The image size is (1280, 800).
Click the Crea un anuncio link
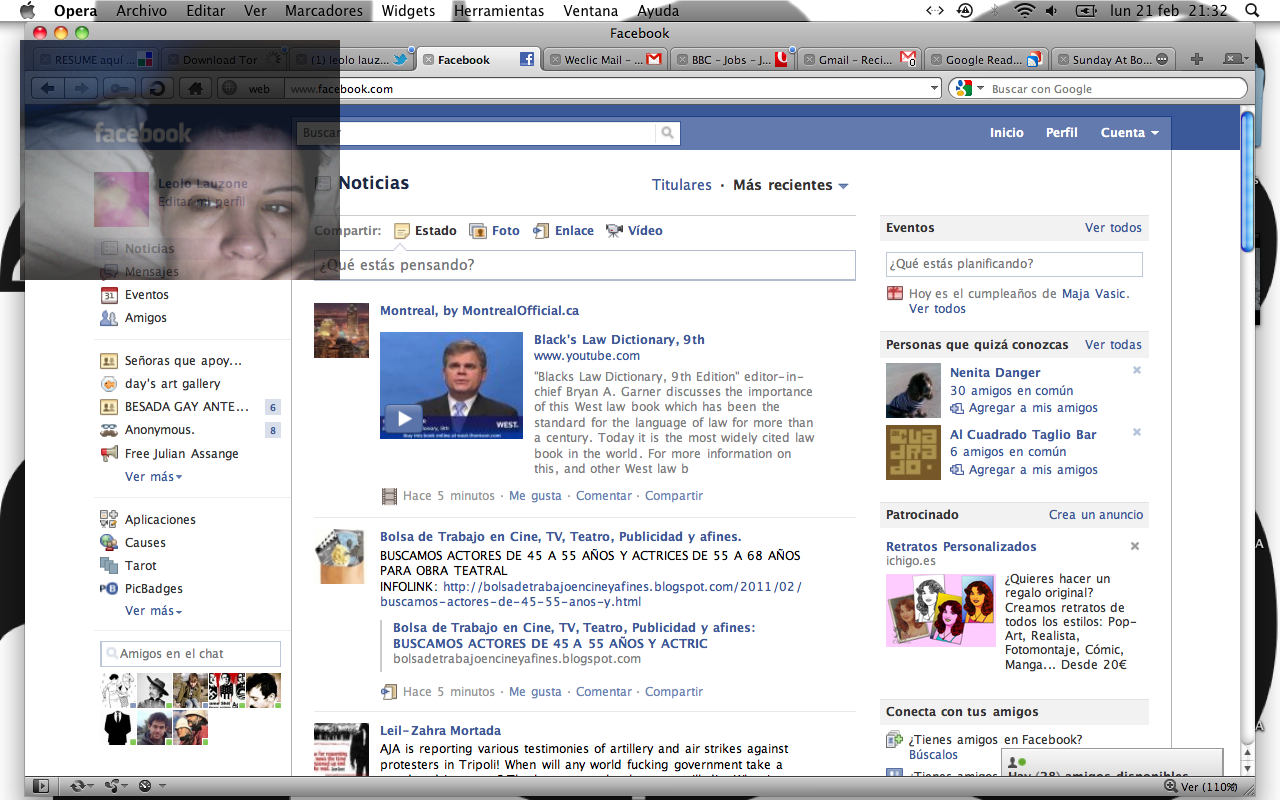tap(1095, 515)
